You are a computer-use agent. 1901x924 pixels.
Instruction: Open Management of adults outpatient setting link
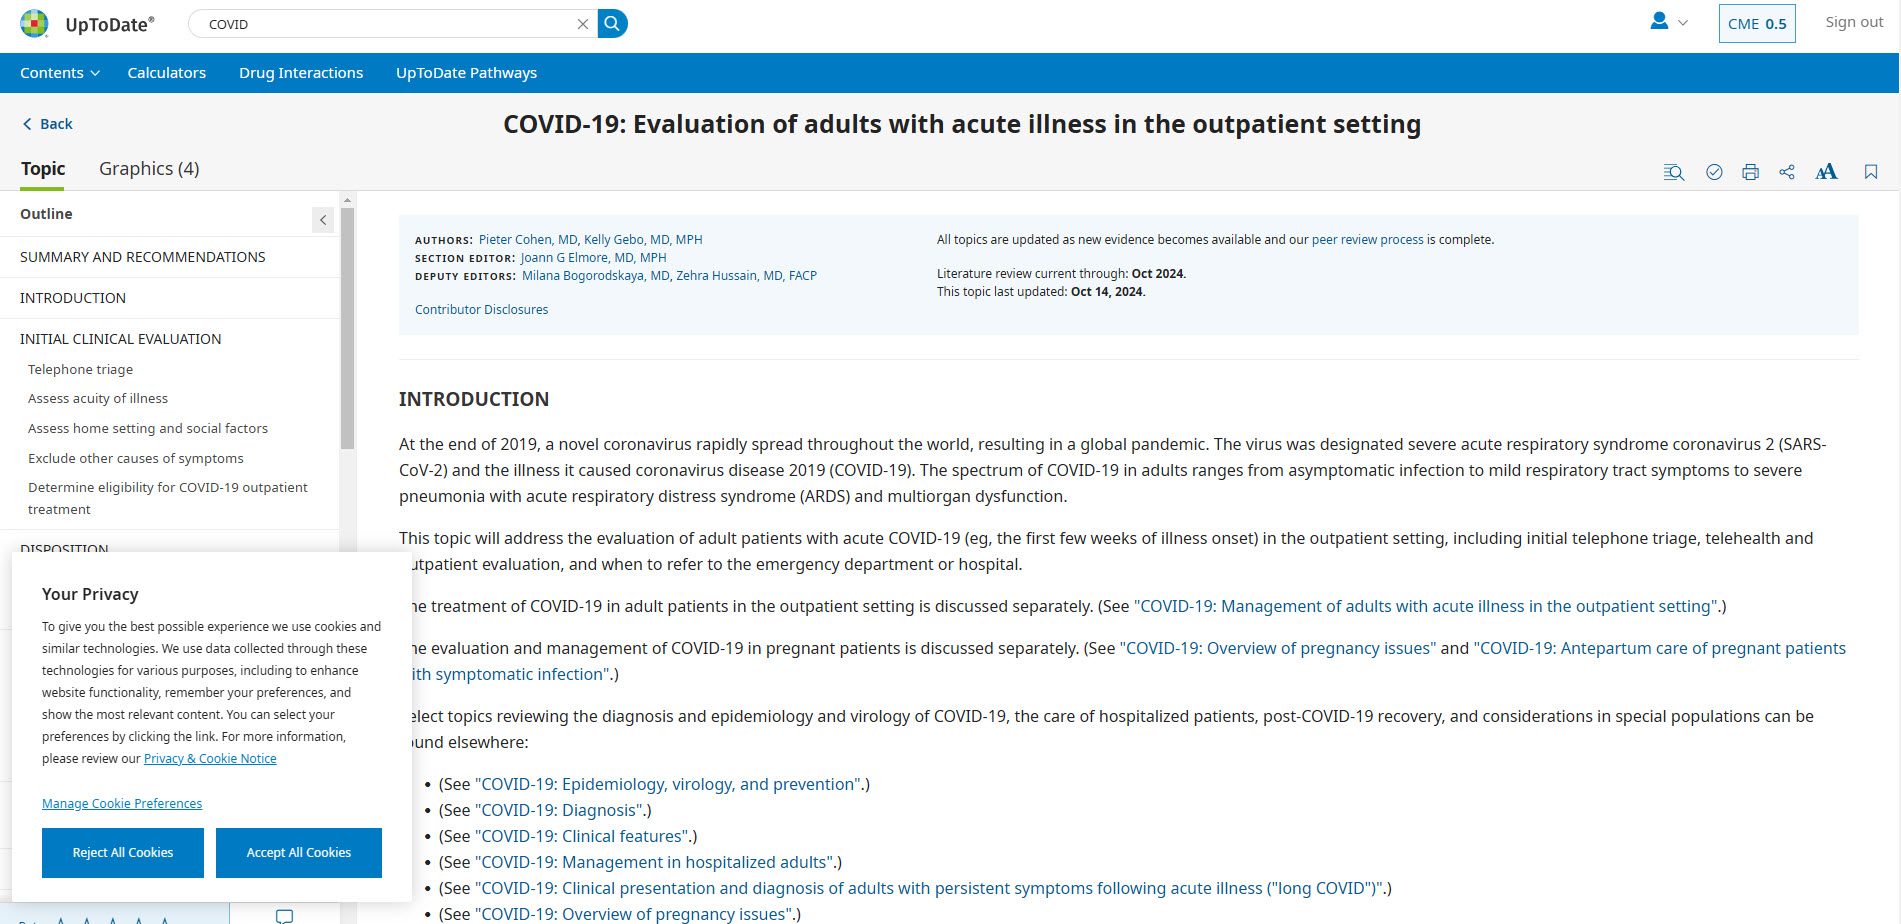pos(1426,606)
